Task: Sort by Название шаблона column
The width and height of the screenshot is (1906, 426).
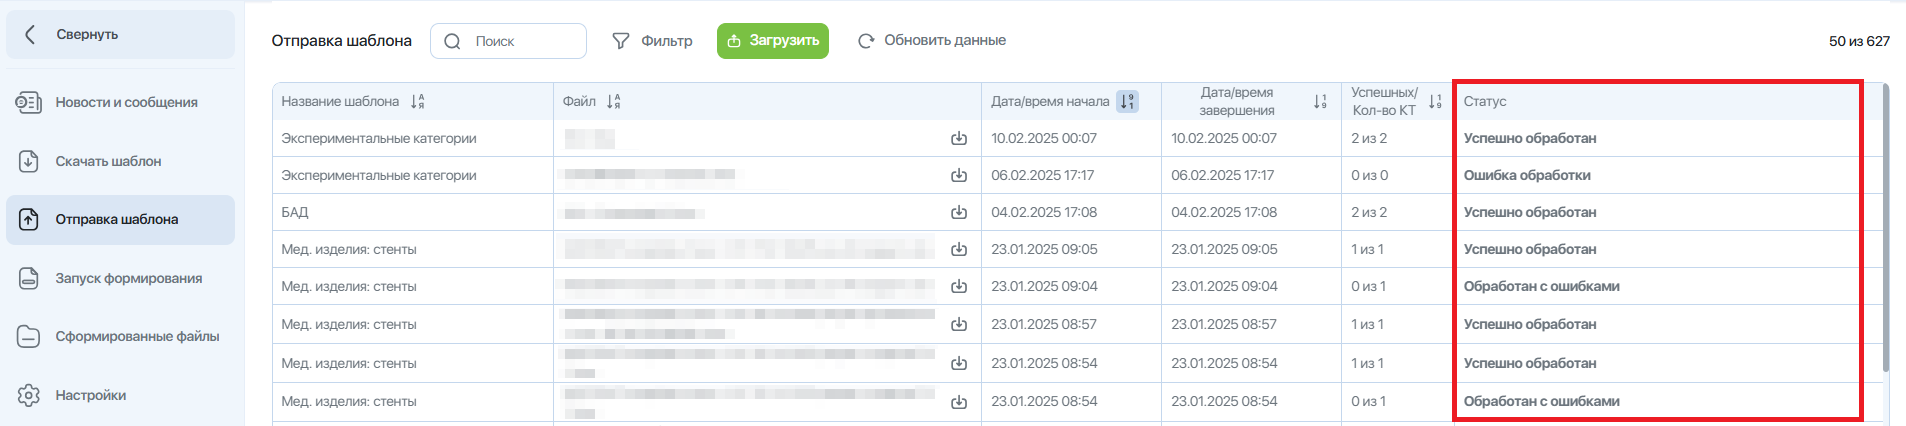Action: click(417, 101)
